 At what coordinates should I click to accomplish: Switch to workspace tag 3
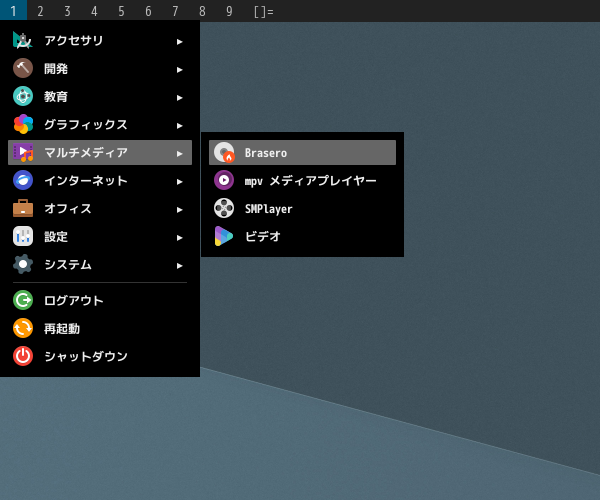pyautogui.click(x=67, y=10)
